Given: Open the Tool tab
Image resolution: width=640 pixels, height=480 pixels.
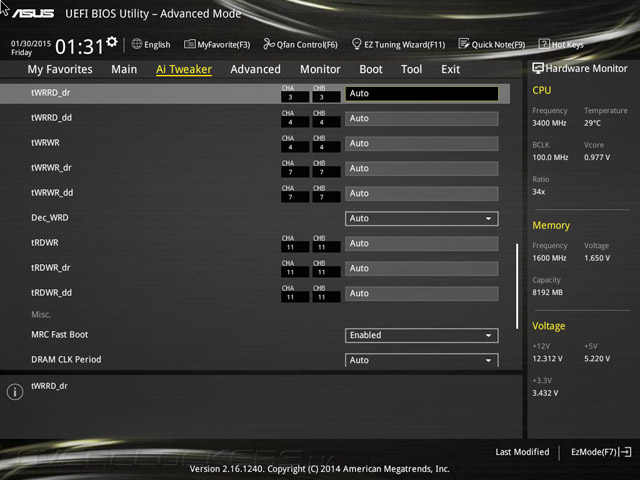Looking at the screenshot, I should tap(411, 69).
